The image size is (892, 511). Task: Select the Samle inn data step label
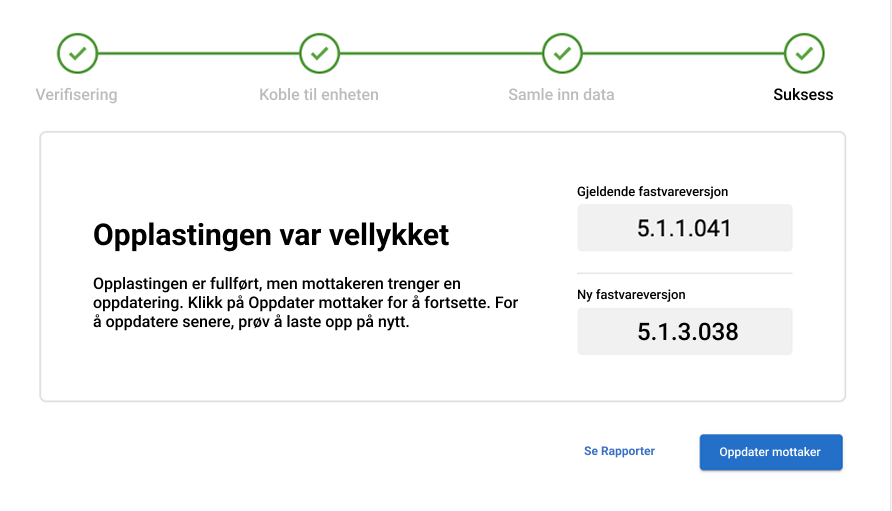561,95
